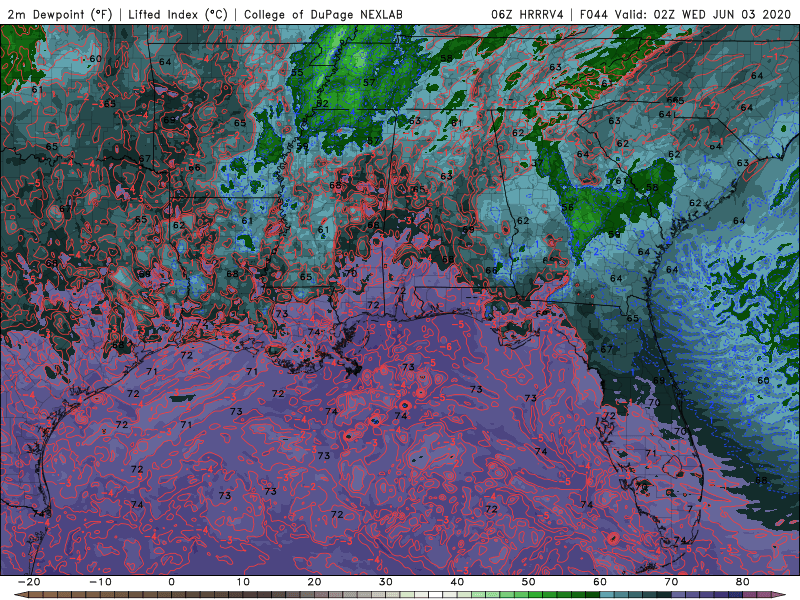Click the 80 label on the color scale
Viewport: 800px width, 600px height.
[743, 582]
